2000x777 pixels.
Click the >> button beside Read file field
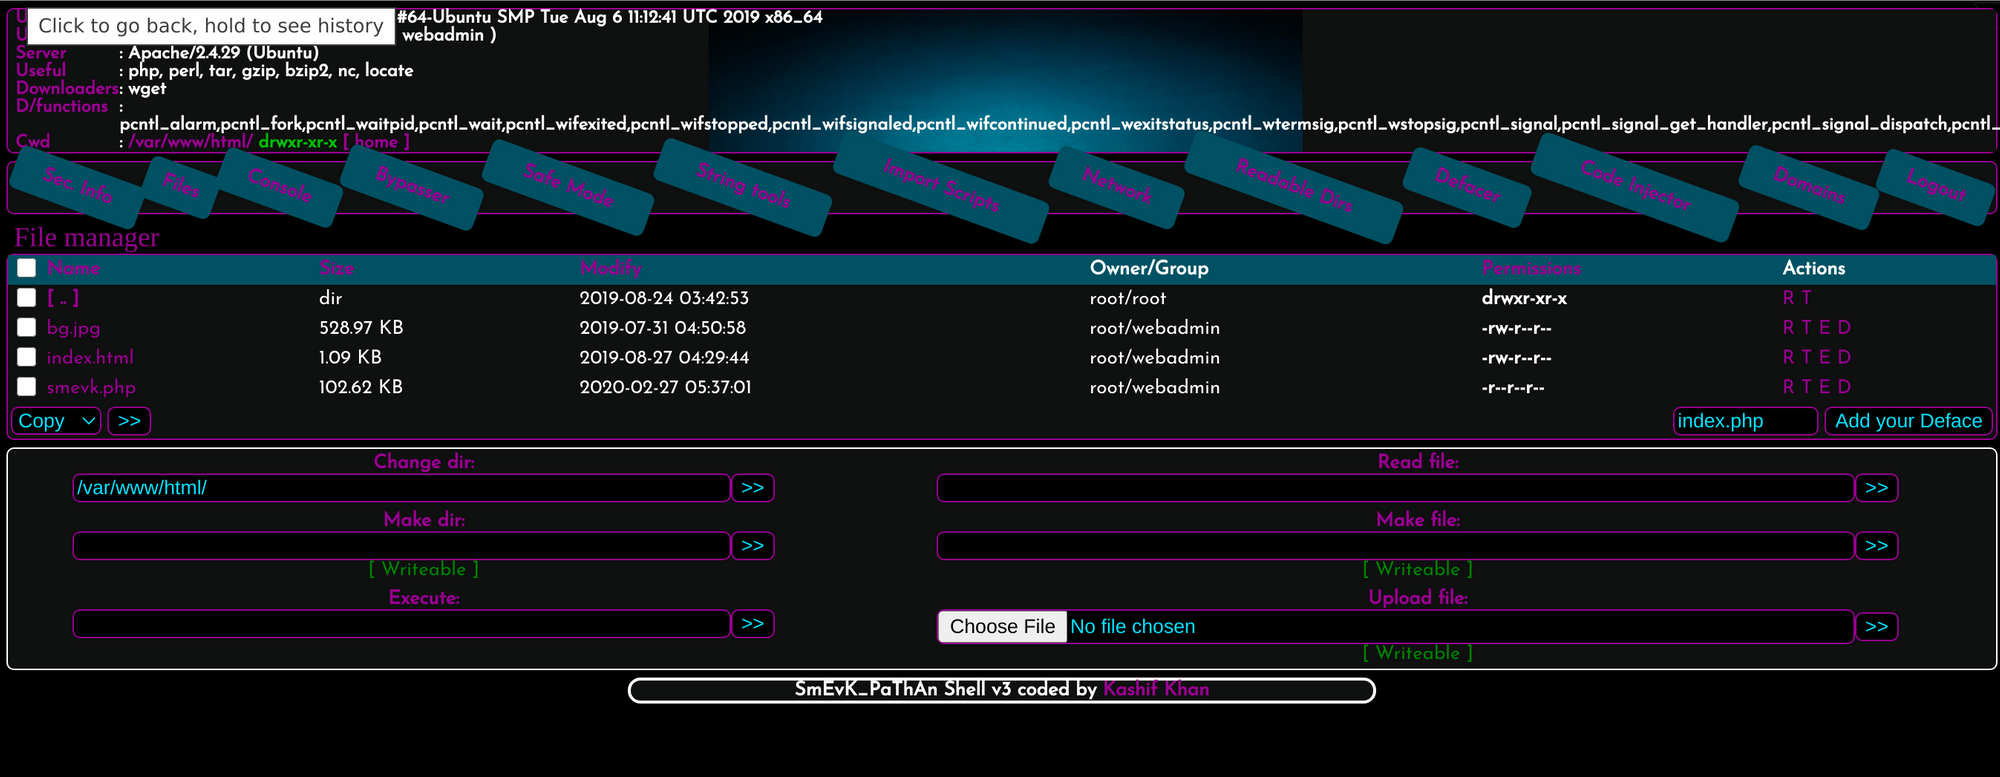(1876, 488)
